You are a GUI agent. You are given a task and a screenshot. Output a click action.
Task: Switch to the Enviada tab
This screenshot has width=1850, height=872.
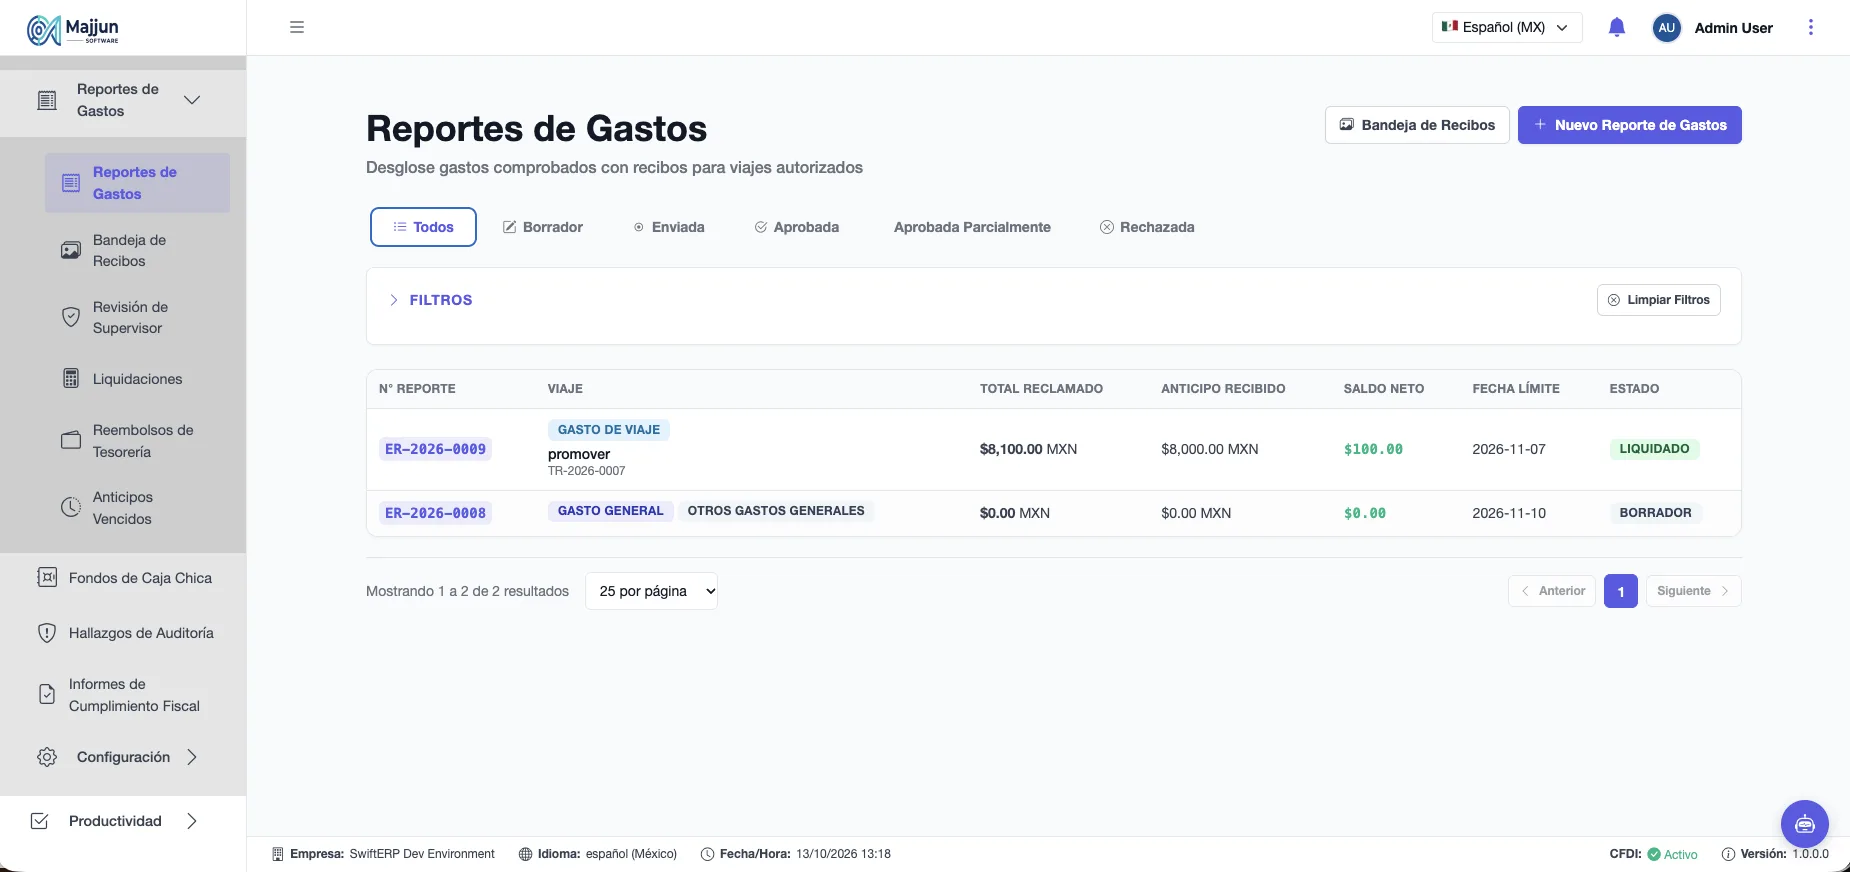(x=669, y=227)
